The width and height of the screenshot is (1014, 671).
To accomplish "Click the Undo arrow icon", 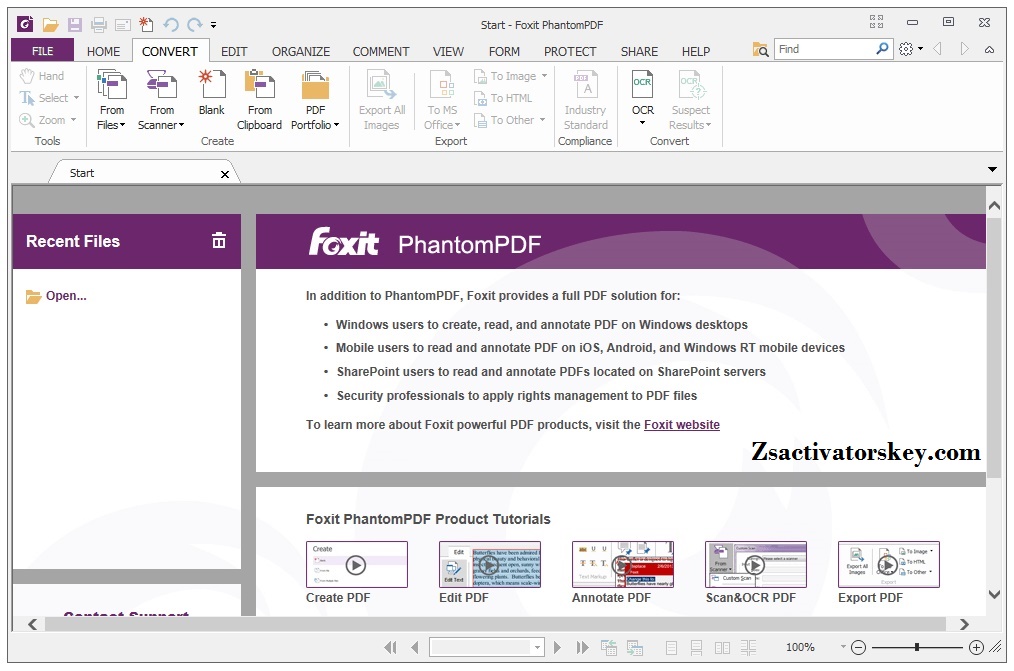I will pyautogui.click(x=171, y=25).
